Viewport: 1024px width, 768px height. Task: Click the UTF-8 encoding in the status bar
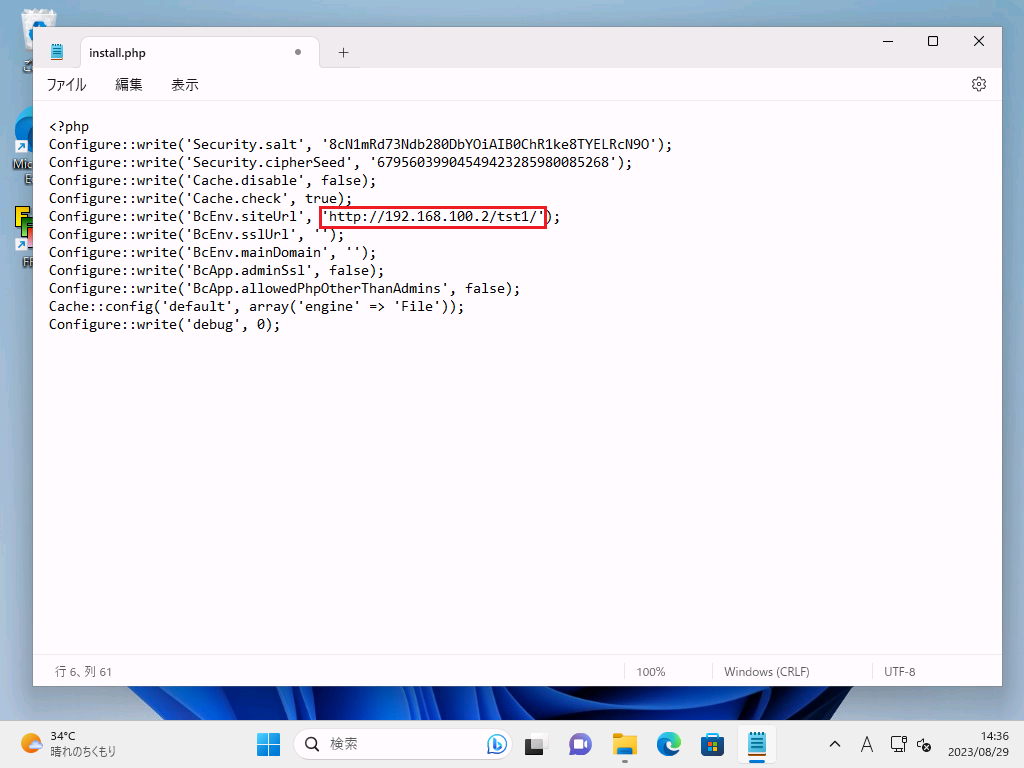(899, 672)
